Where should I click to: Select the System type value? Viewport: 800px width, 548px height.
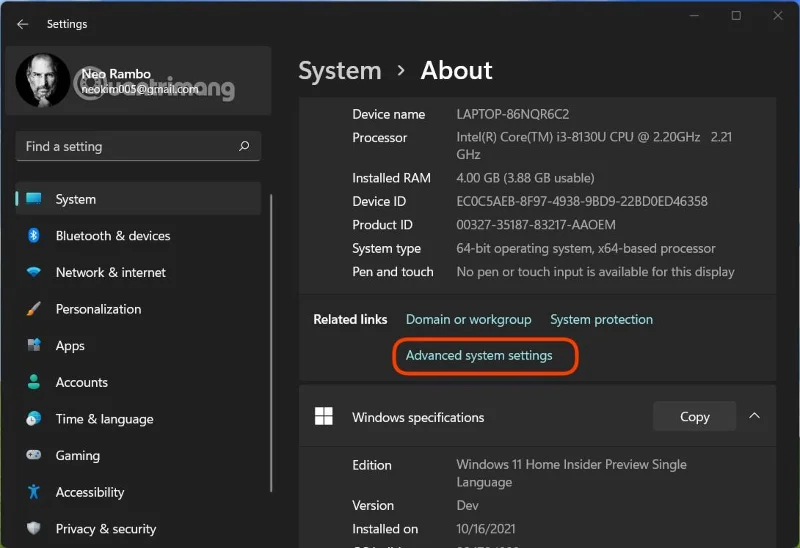(x=586, y=248)
